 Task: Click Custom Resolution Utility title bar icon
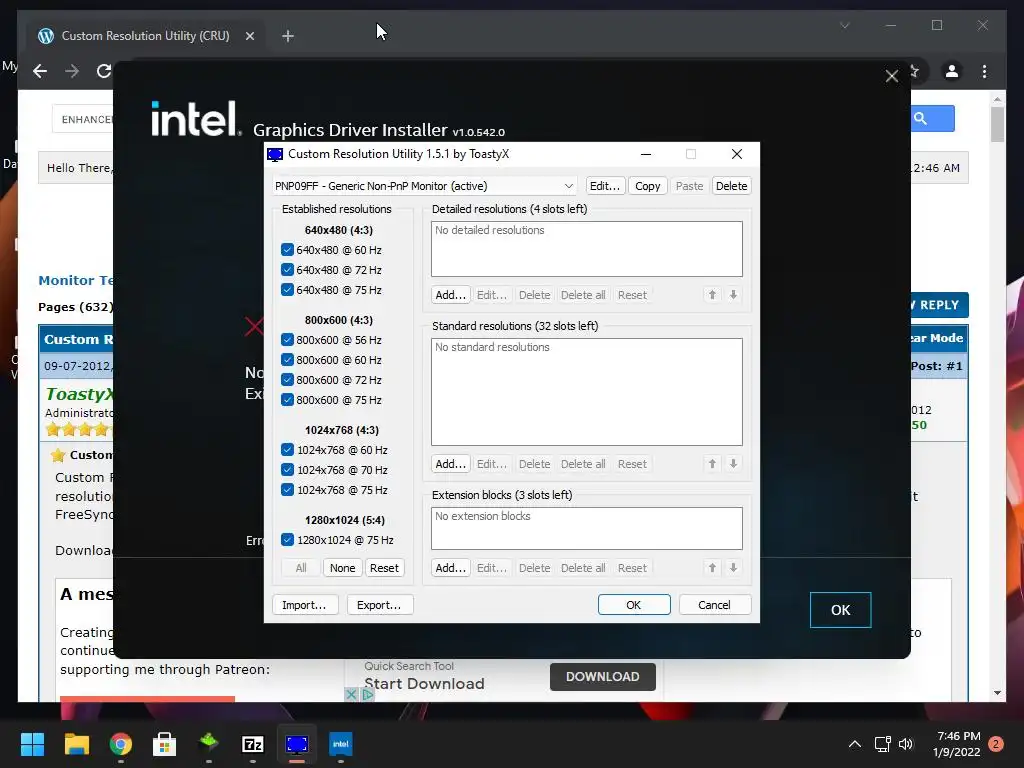[275, 155]
